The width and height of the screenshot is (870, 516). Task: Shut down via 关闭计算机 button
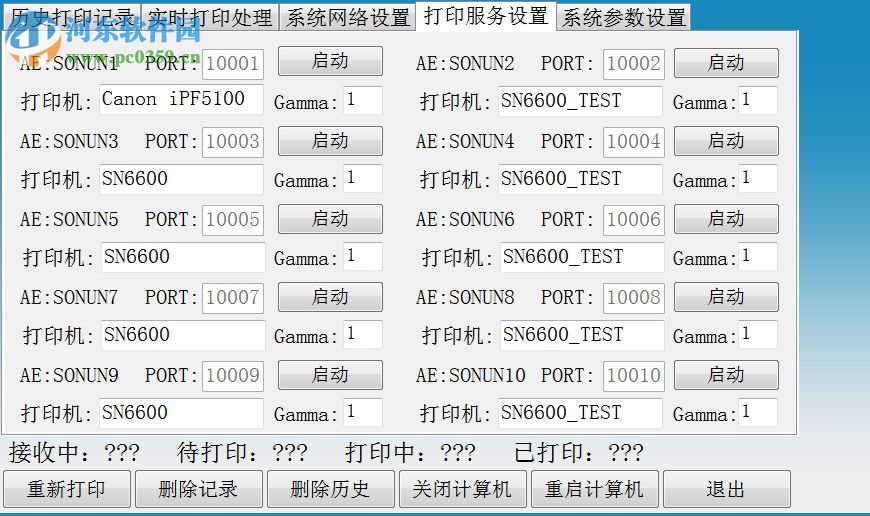click(x=463, y=489)
